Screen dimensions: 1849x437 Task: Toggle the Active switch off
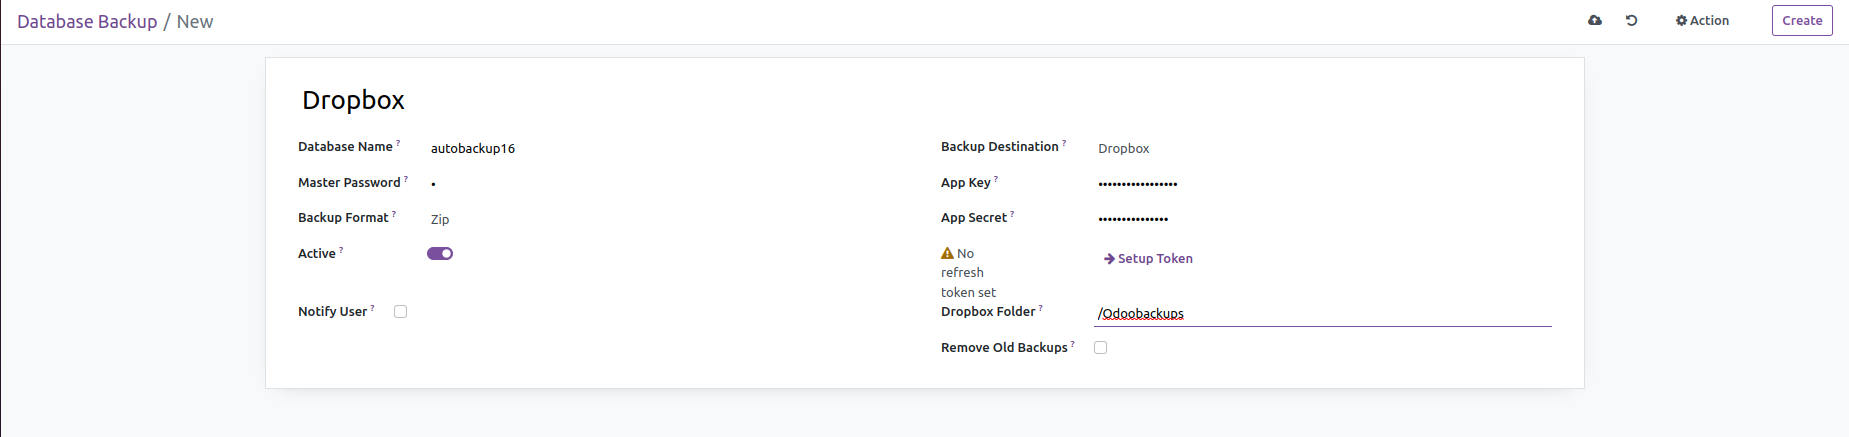(x=440, y=254)
